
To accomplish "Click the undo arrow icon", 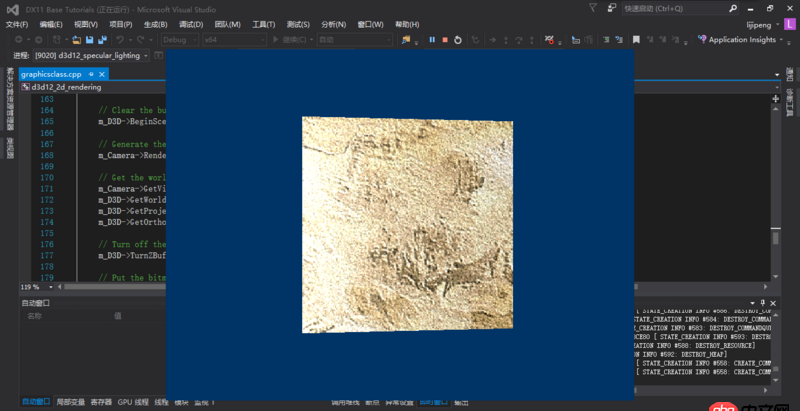I will (x=120, y=40).
